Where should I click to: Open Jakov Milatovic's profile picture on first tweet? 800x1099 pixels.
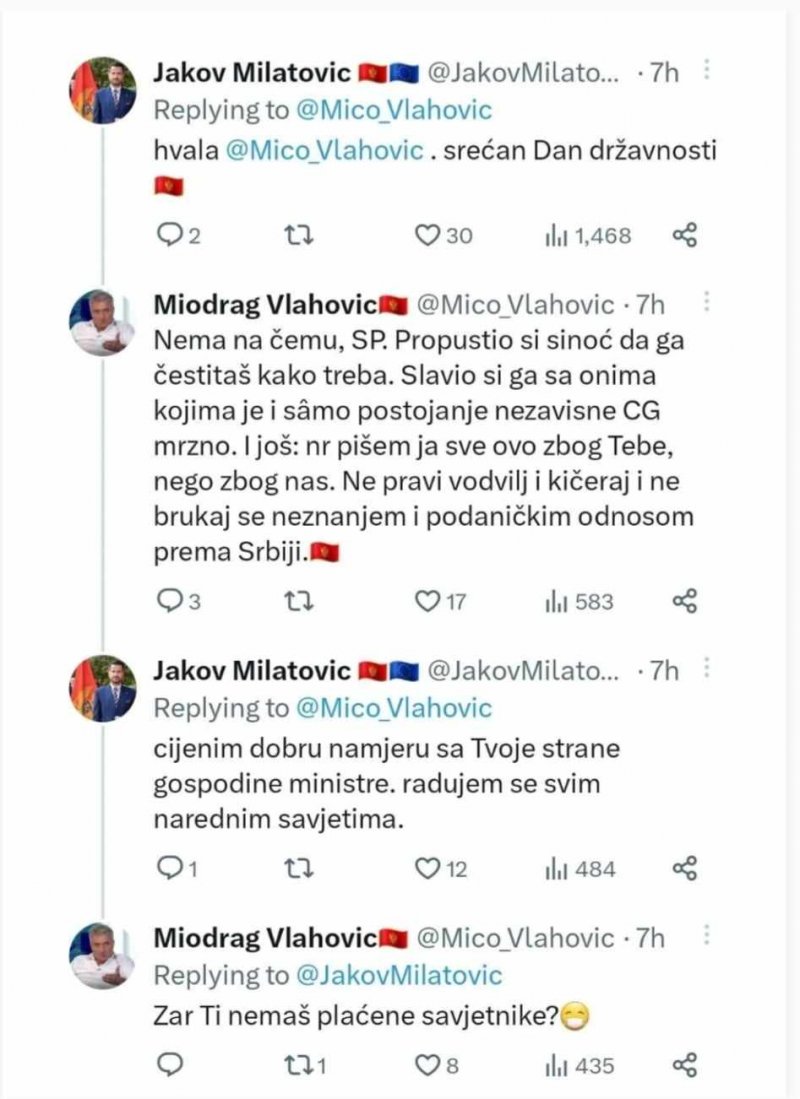coord(102,90)
